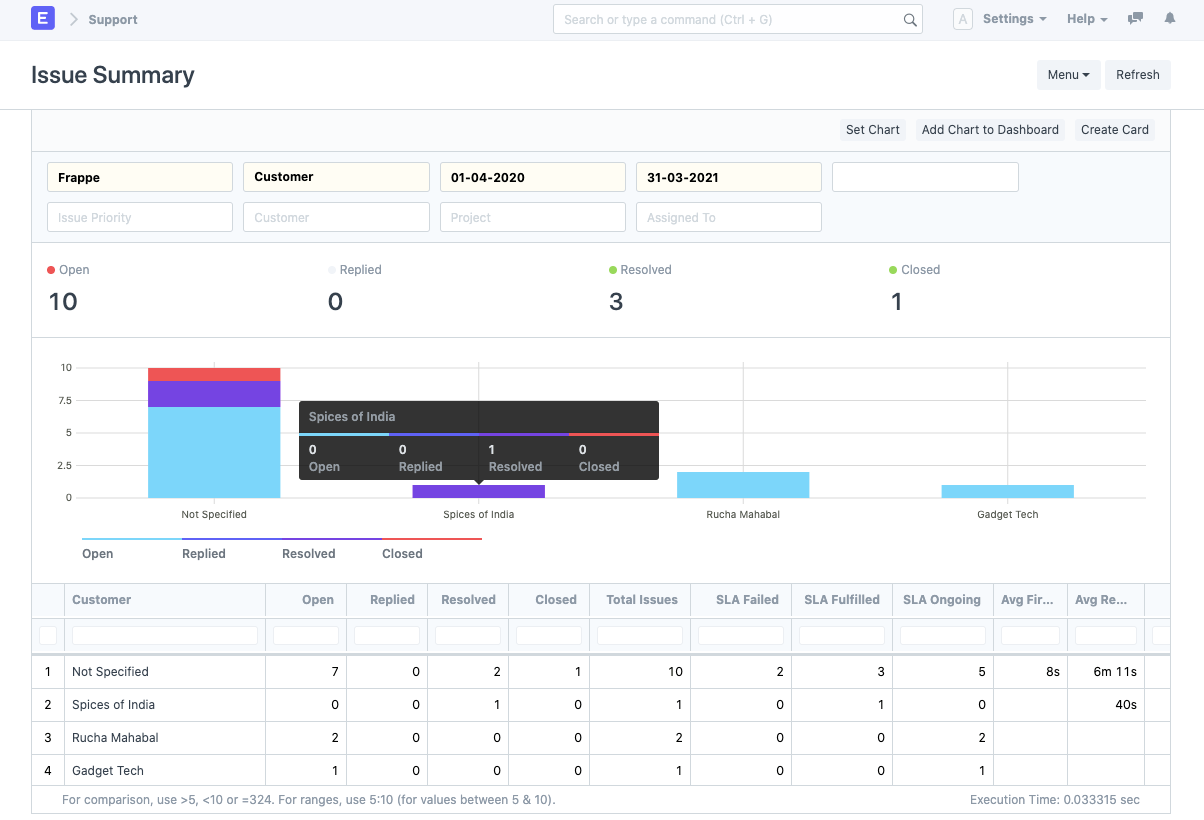Click the search magnifier icon
The image size is (1204, 820).
[910, 20]
